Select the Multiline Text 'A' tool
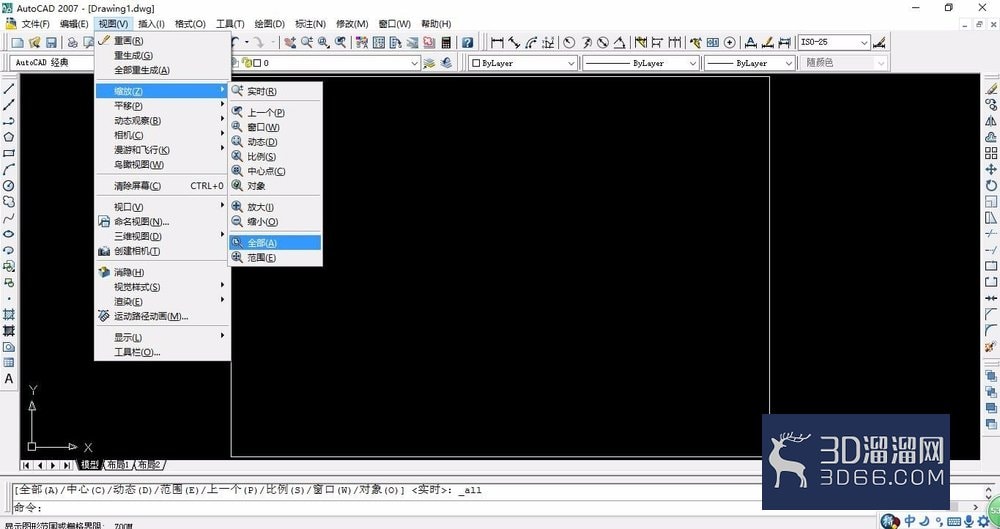Viewport: 1000px width, 529px height. pos(8,378)
